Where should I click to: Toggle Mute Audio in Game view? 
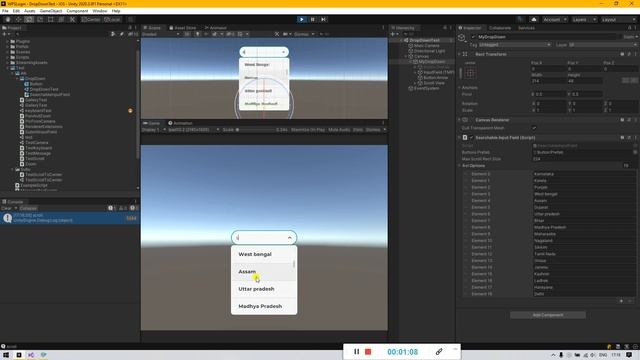(339, 130)
